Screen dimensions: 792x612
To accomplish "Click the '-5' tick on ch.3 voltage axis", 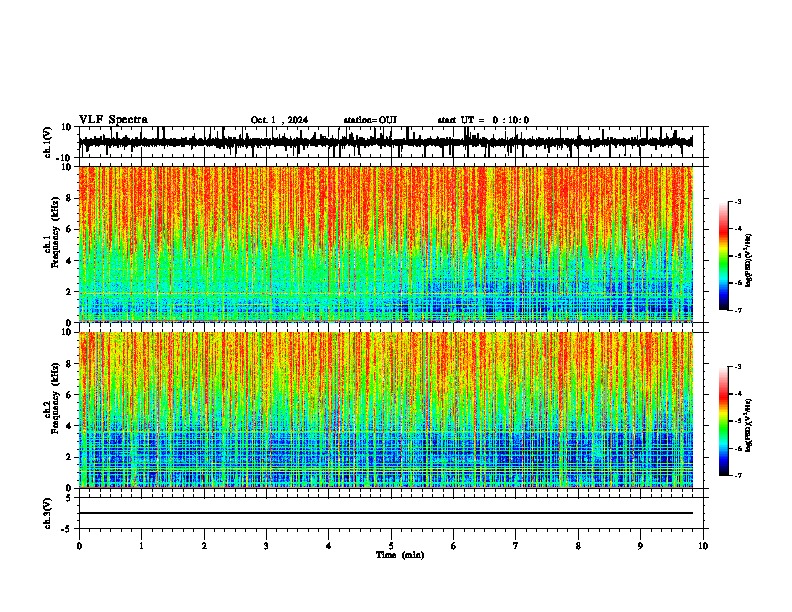I will click(x=67, y=529).
